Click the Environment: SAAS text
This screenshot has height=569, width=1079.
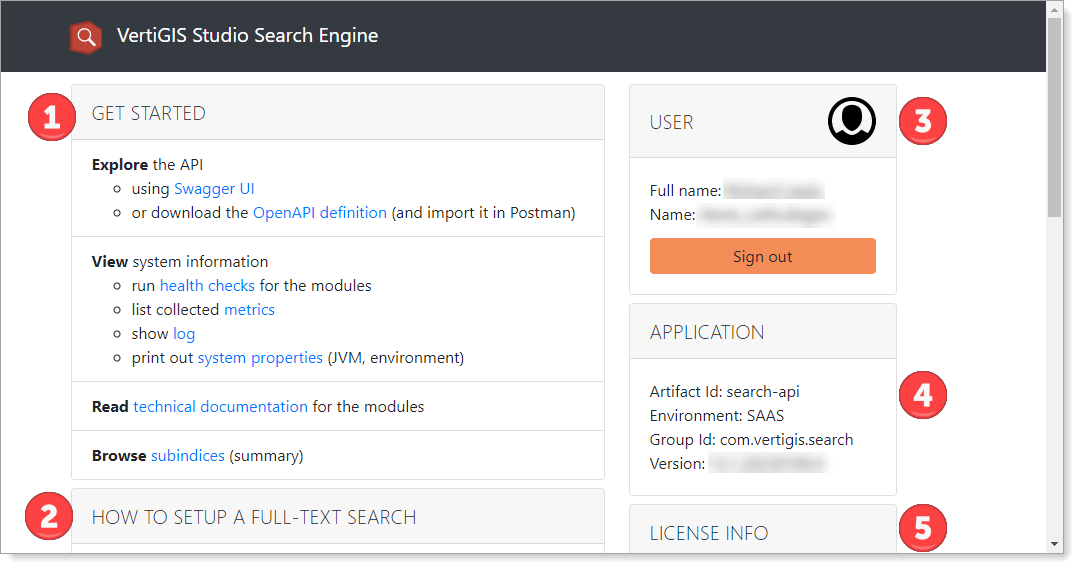point(717,416)
